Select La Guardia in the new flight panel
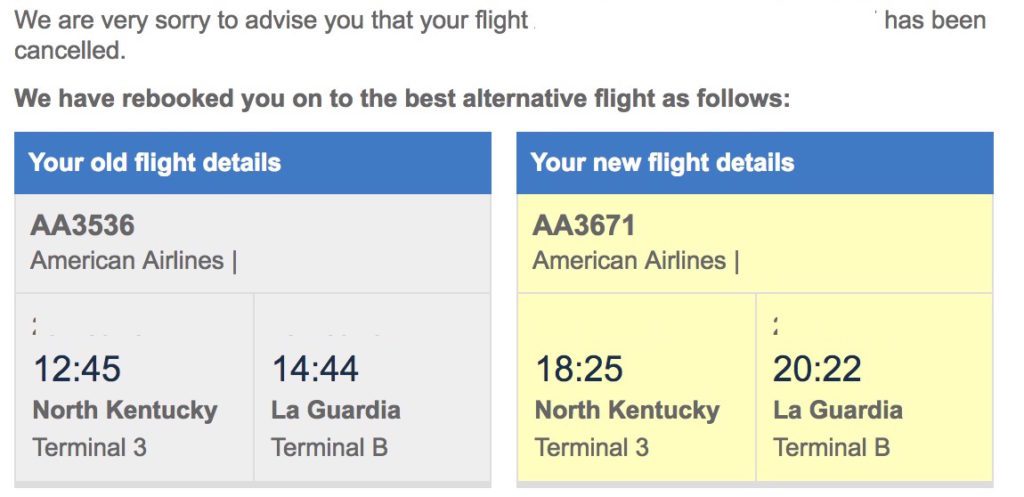 [x=838, y=410]
